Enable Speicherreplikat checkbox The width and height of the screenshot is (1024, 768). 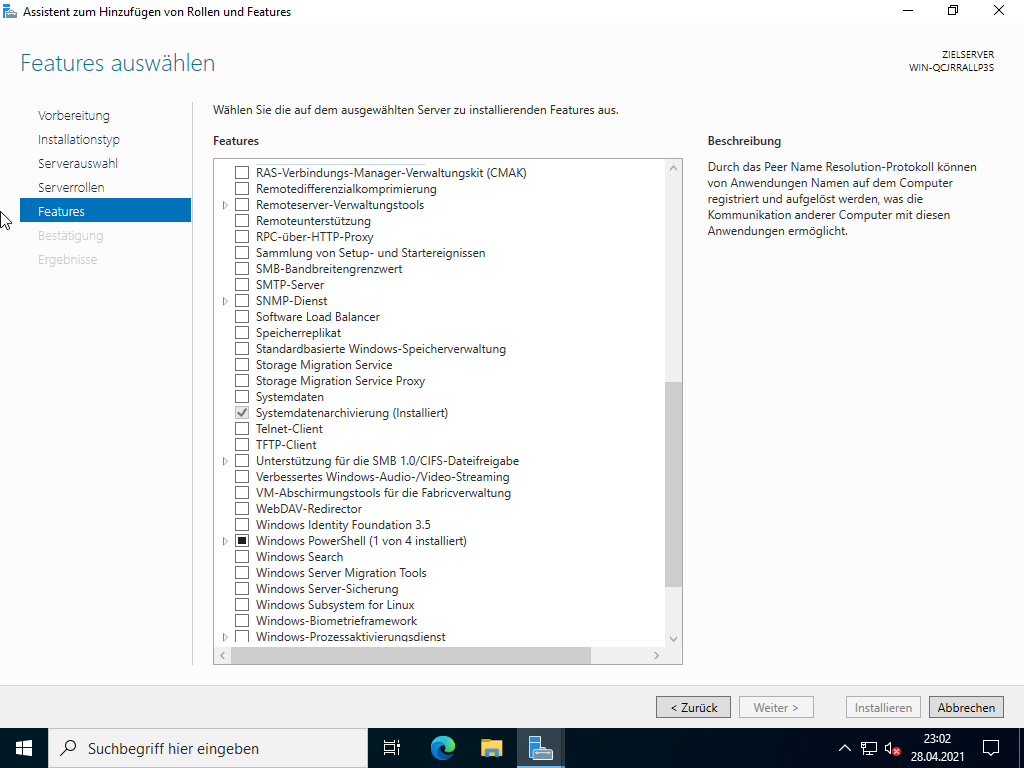point(242,333)
